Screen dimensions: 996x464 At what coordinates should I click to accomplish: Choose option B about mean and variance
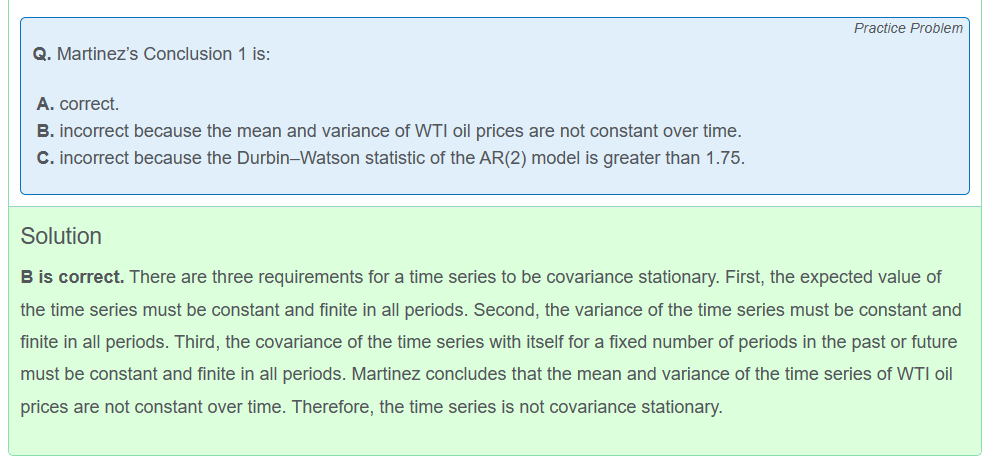400,131
